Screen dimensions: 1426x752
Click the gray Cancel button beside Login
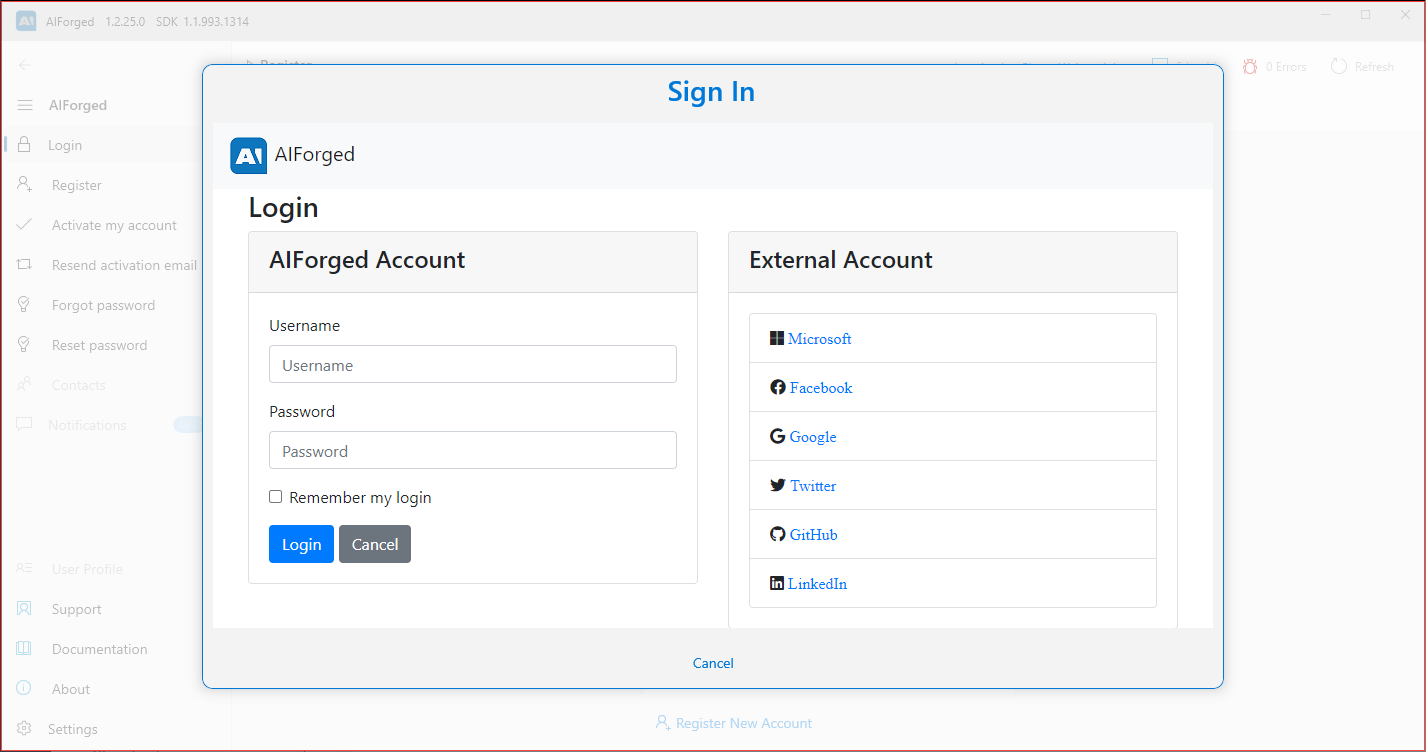(375, 544)
